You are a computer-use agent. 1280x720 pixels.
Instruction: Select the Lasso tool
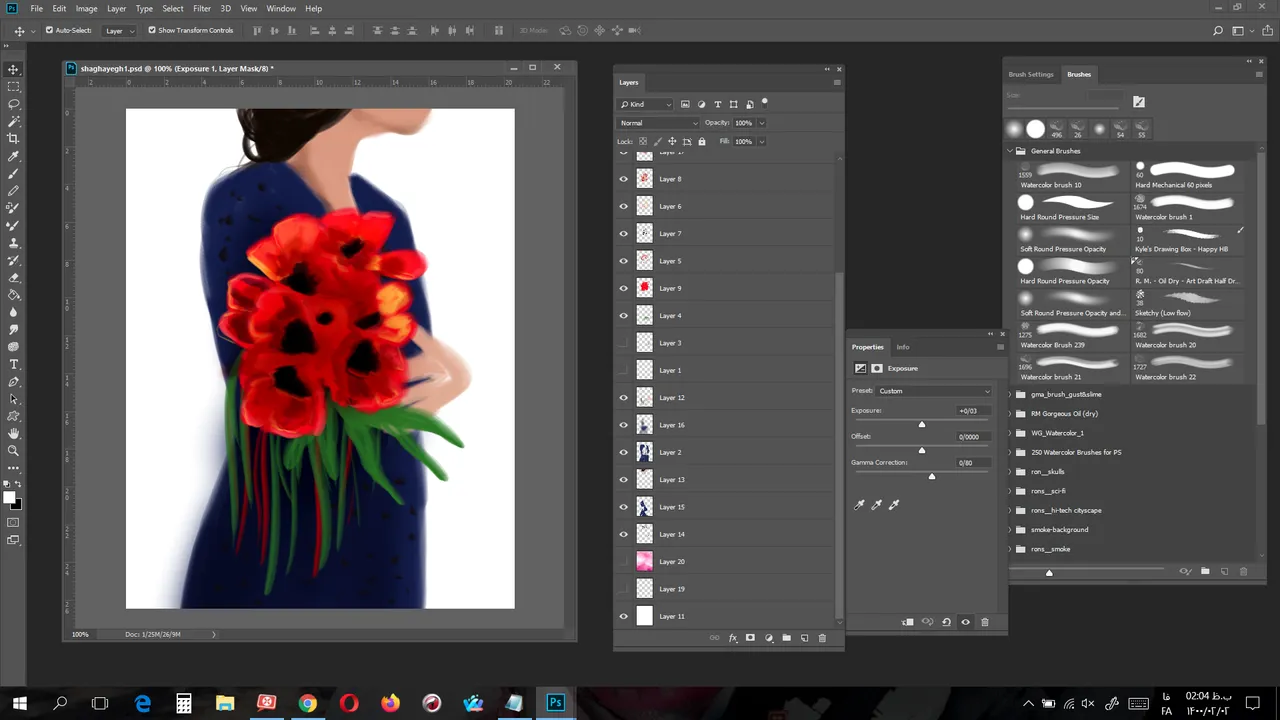coord(14,104)
